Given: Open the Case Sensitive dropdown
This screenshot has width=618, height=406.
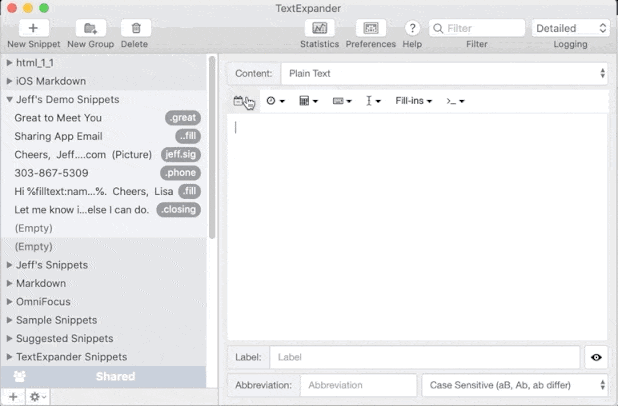Looking at the screenshot, I should (515, 385).
